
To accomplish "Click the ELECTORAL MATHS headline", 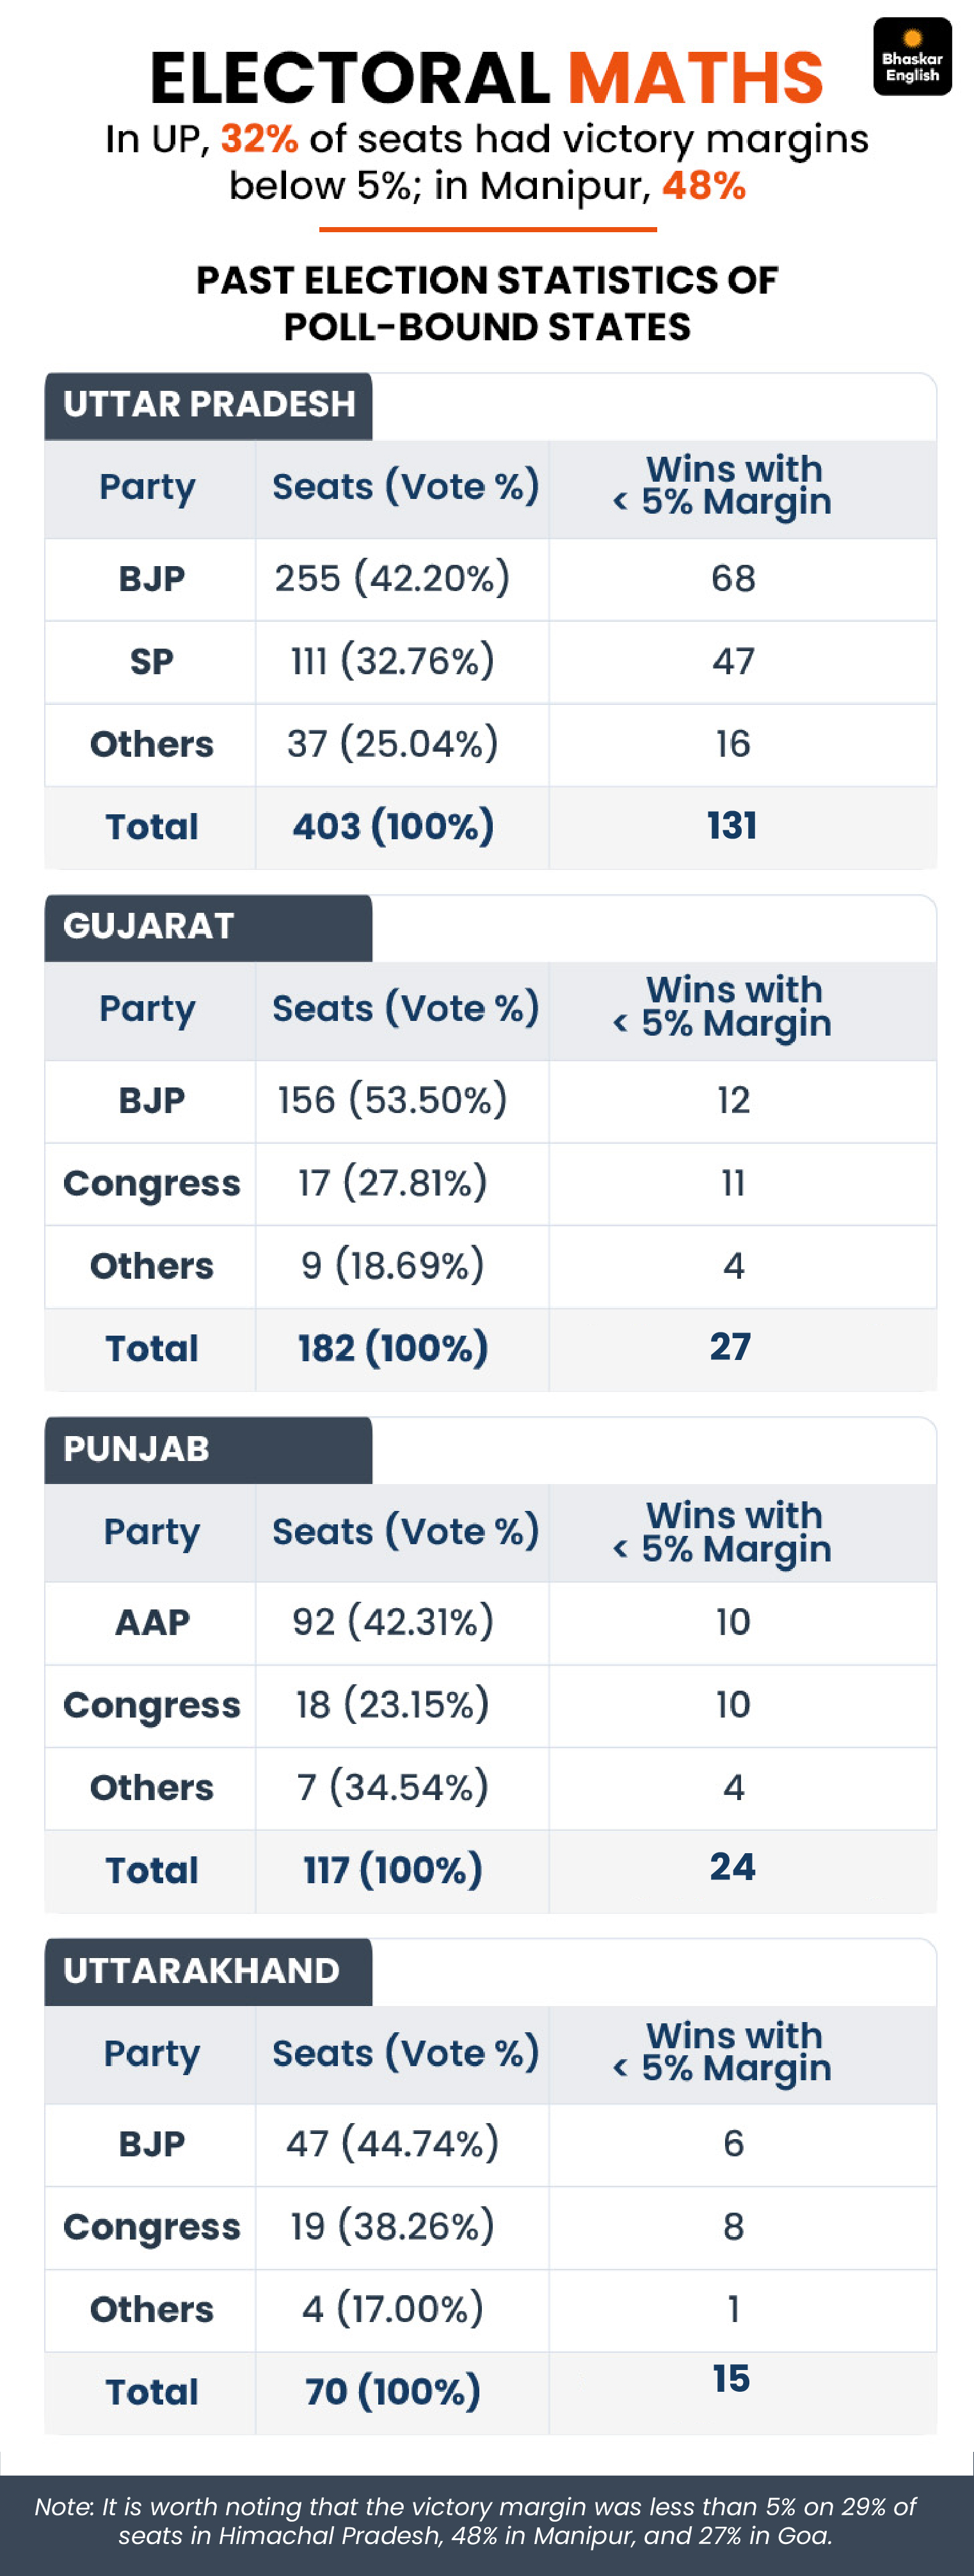I will point(487,78).
